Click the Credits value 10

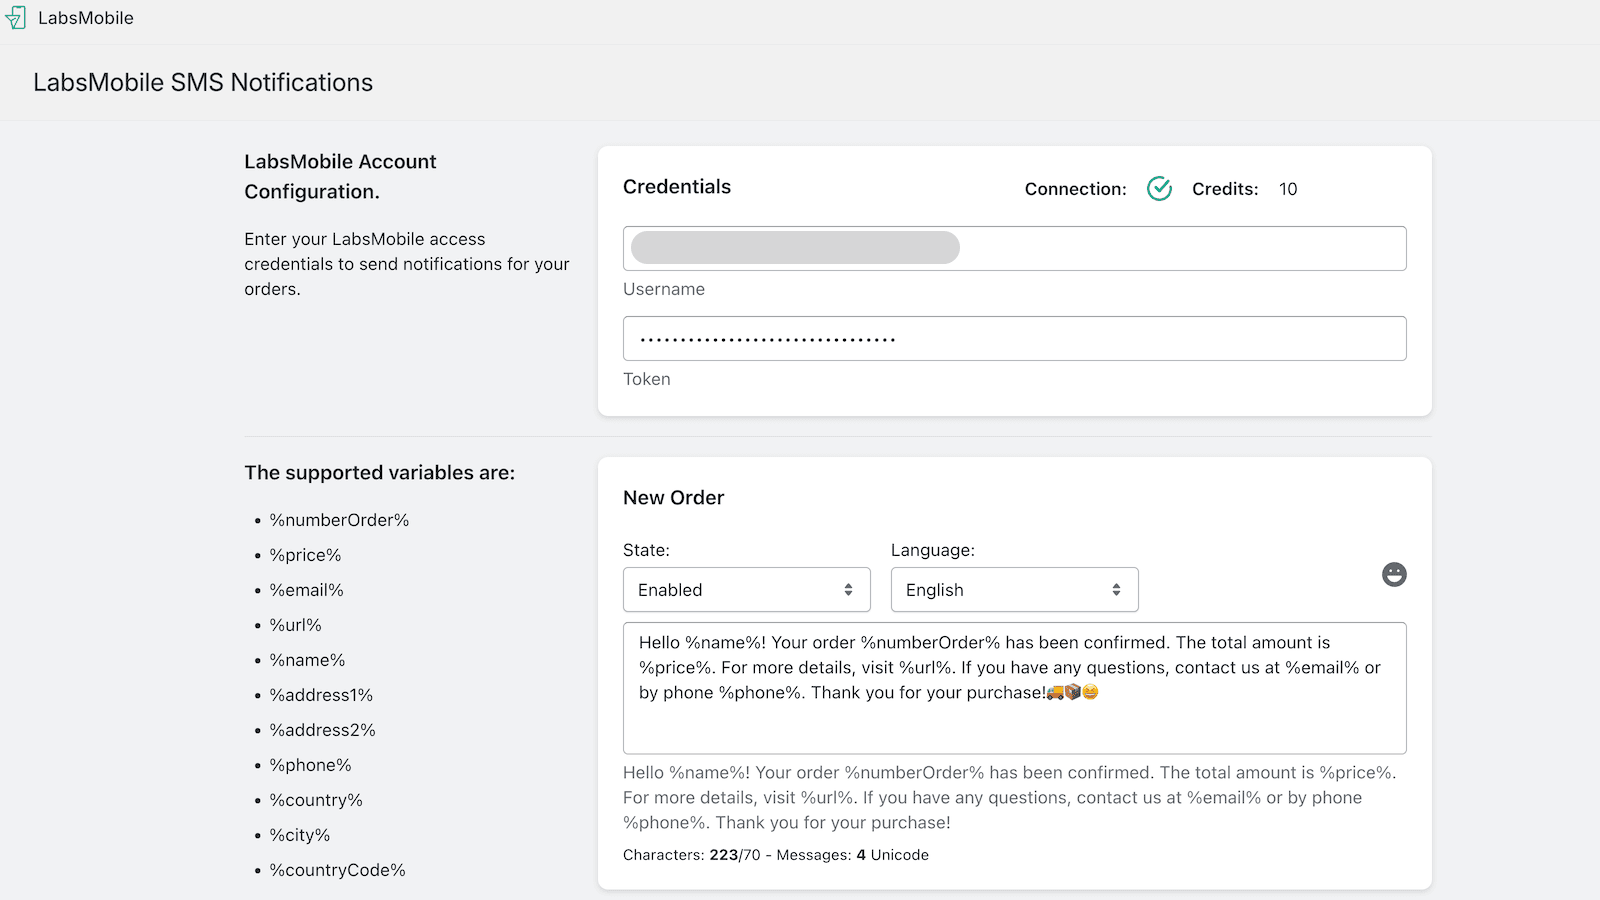[1288, 189]
